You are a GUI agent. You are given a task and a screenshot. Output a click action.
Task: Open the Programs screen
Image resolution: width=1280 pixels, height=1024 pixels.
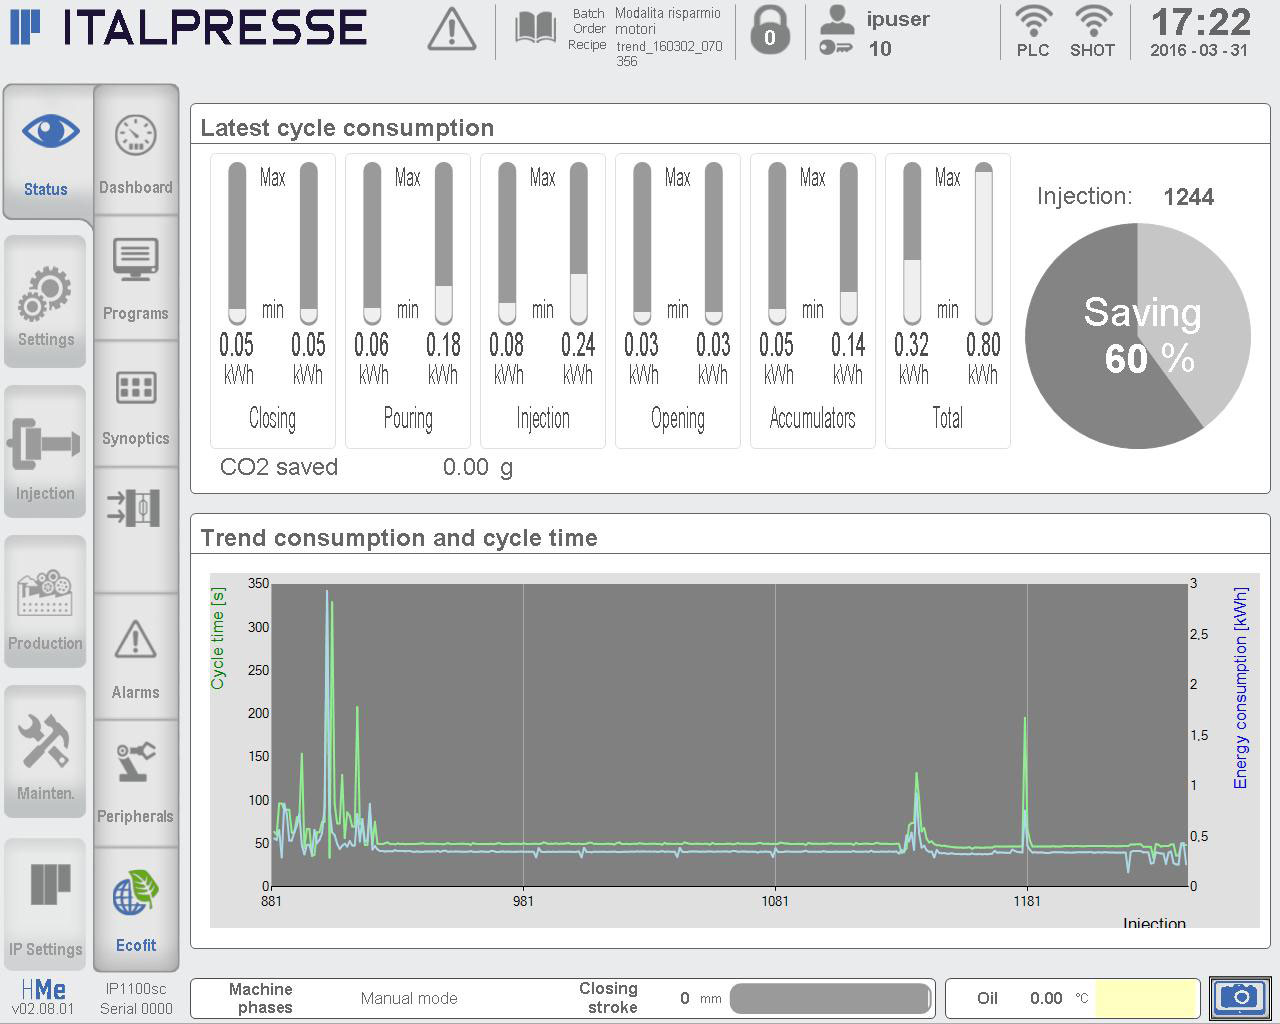(135, 280)
